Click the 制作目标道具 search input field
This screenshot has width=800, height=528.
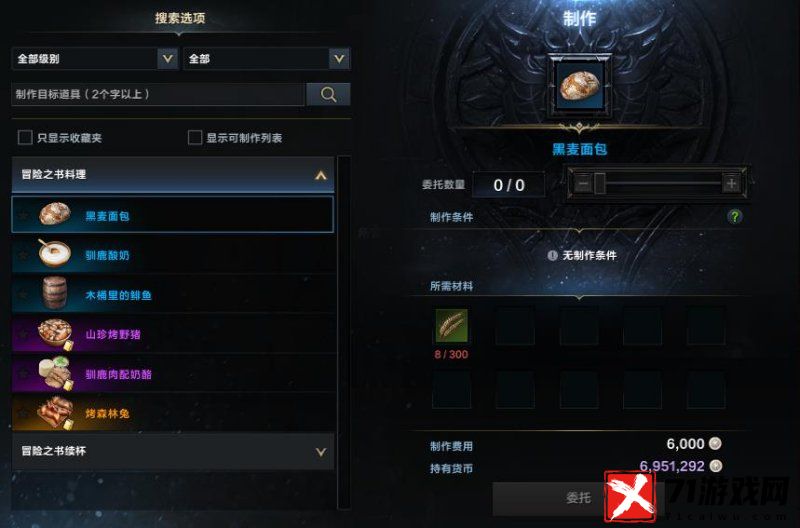[158, 94]
